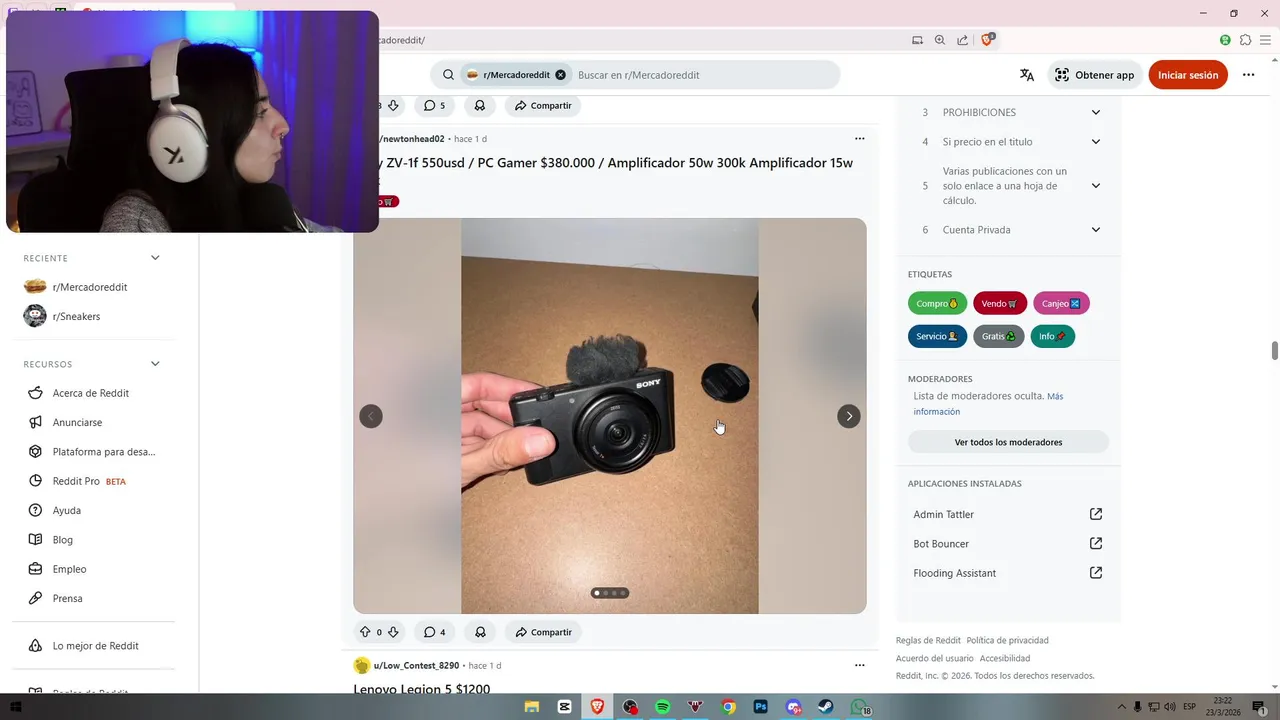The height and width of the screenshot is (720, 1280).
Task: Filter by the Vendo tag
Action: pyautogui.click(x=999, y=304)
